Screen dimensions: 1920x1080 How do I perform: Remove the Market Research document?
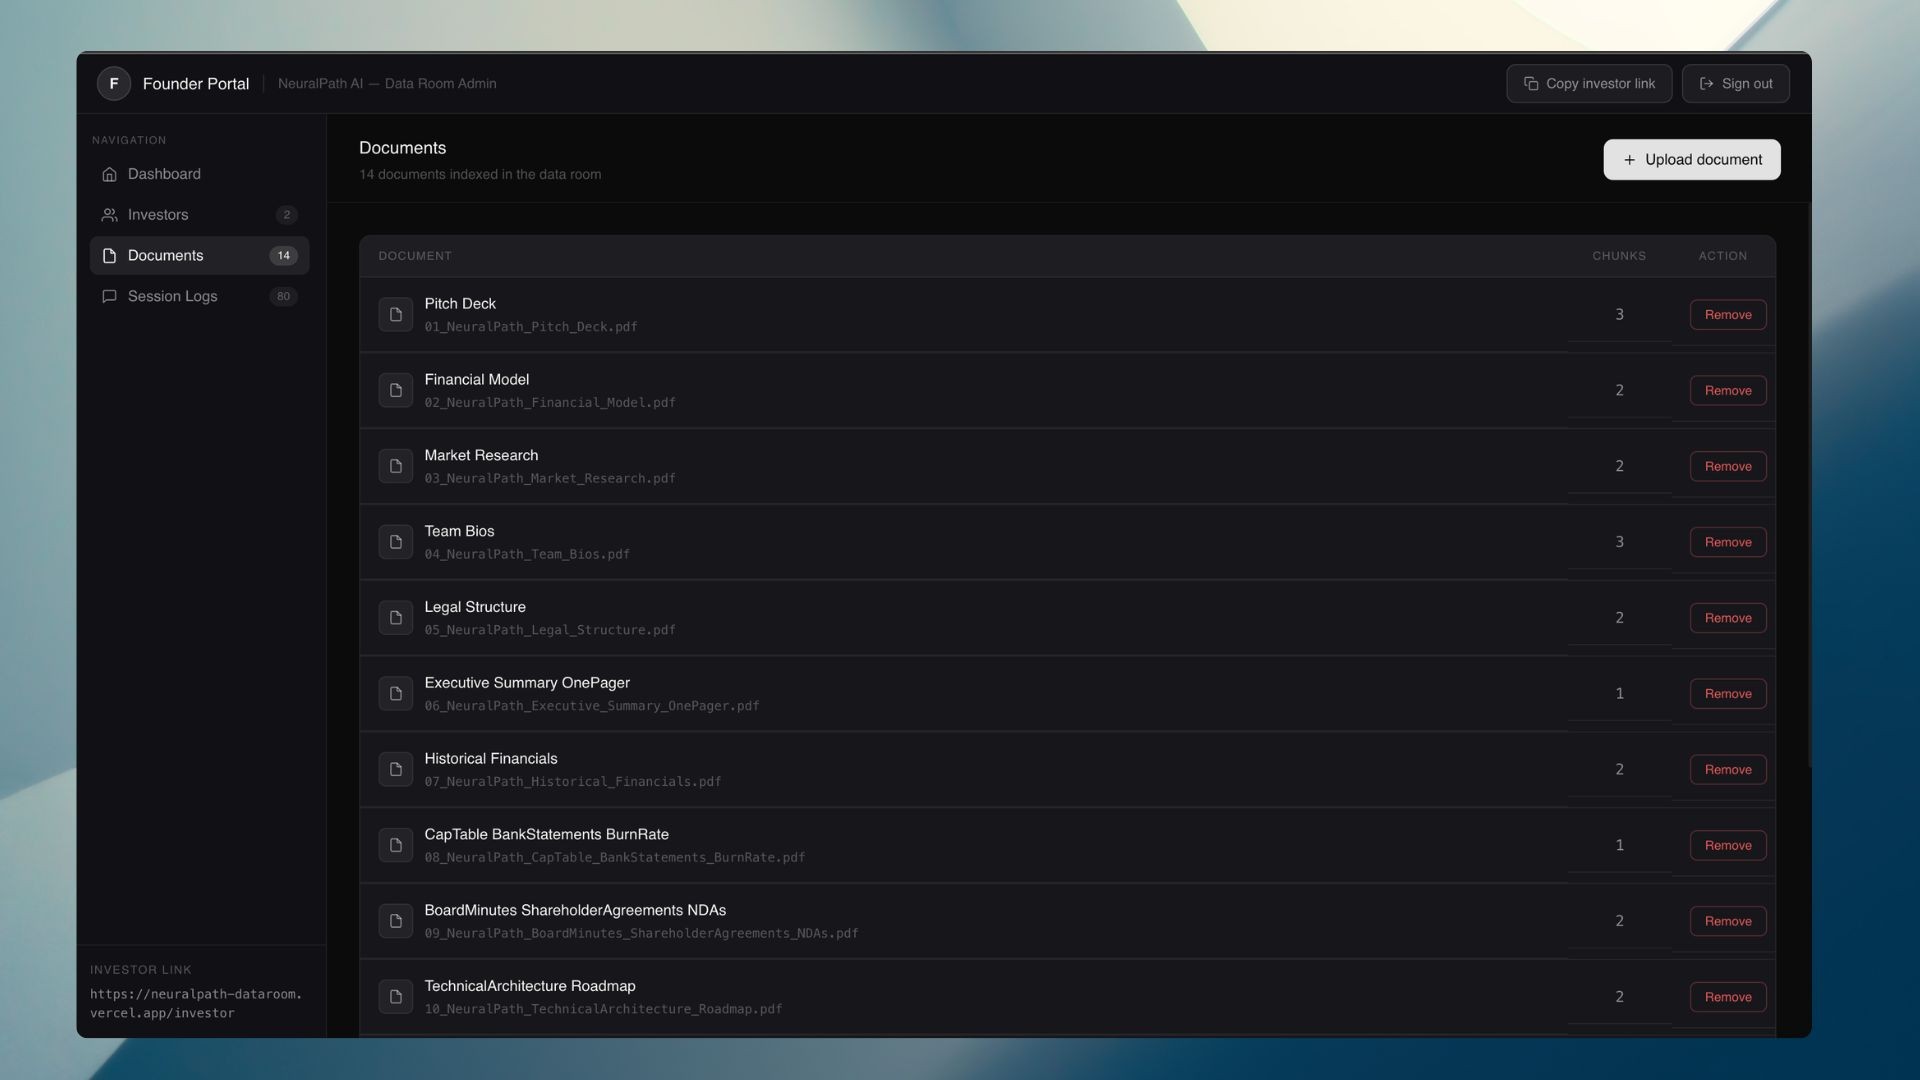click(x=1728, y=467)
